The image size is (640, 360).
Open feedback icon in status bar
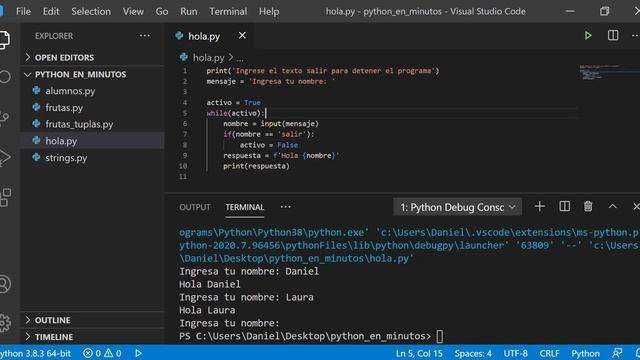click(617, 353)
